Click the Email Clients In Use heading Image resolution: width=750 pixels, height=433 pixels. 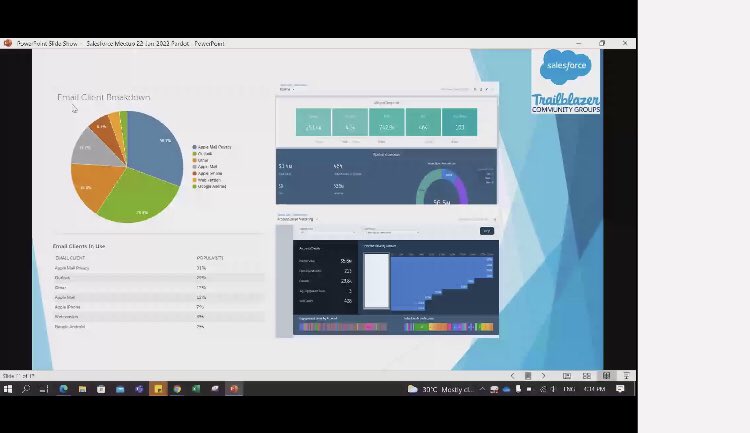[79, 246]
